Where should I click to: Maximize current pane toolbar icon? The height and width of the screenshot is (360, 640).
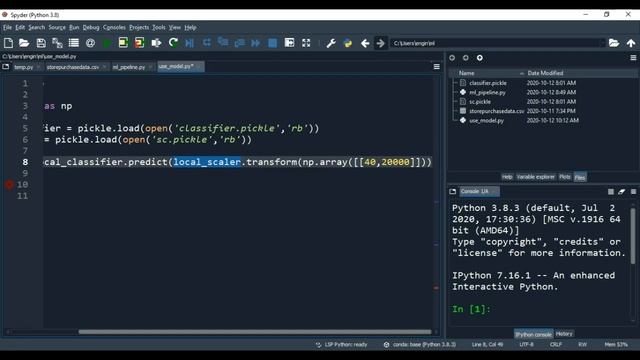(289, 43)
